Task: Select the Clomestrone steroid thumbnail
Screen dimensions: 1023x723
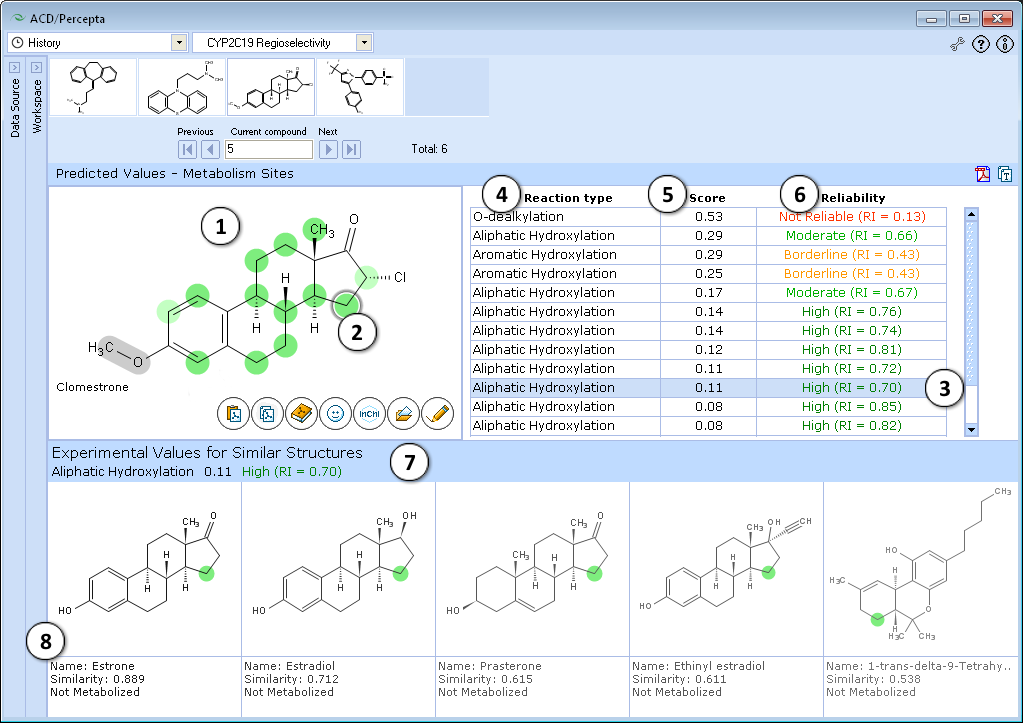Action: [271, 87]
